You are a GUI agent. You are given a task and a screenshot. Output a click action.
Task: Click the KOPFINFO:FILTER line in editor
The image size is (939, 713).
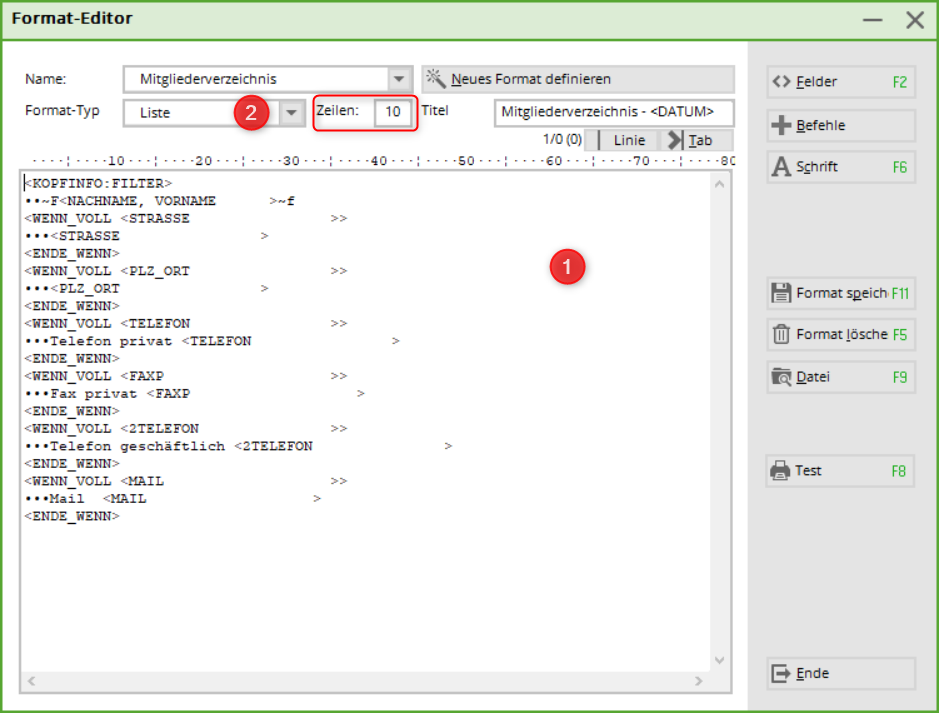[x=99, y=184]
